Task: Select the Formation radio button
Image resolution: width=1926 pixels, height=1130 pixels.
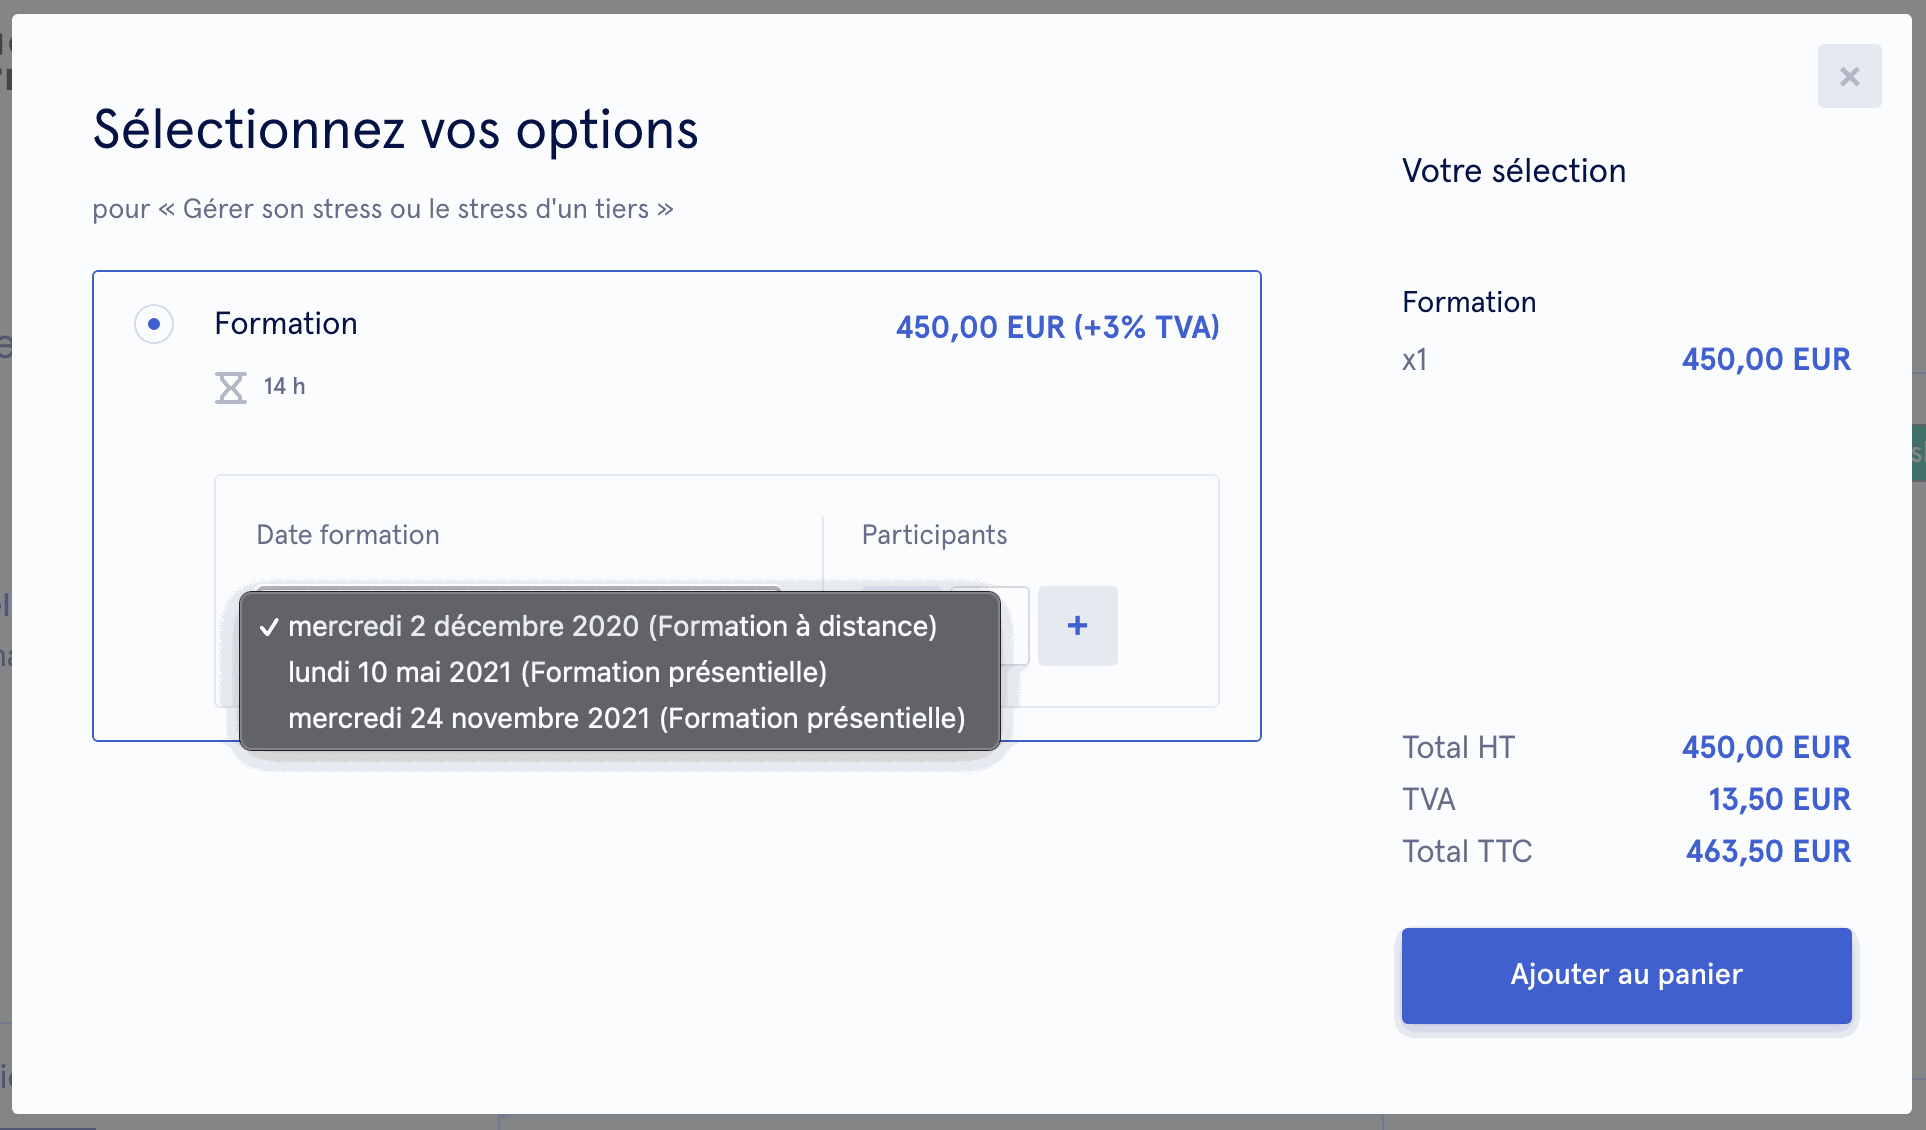Action: pyautogui.click(x=154, y=324)
